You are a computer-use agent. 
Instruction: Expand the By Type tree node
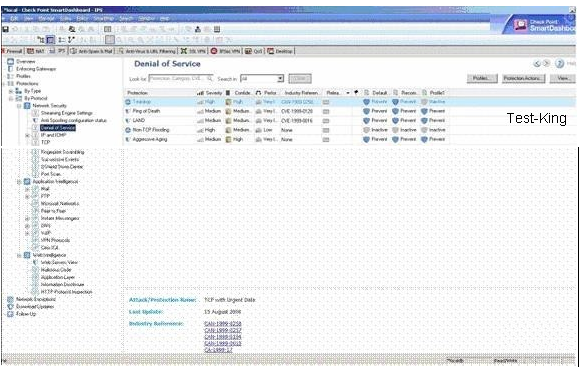coord(11,91)
